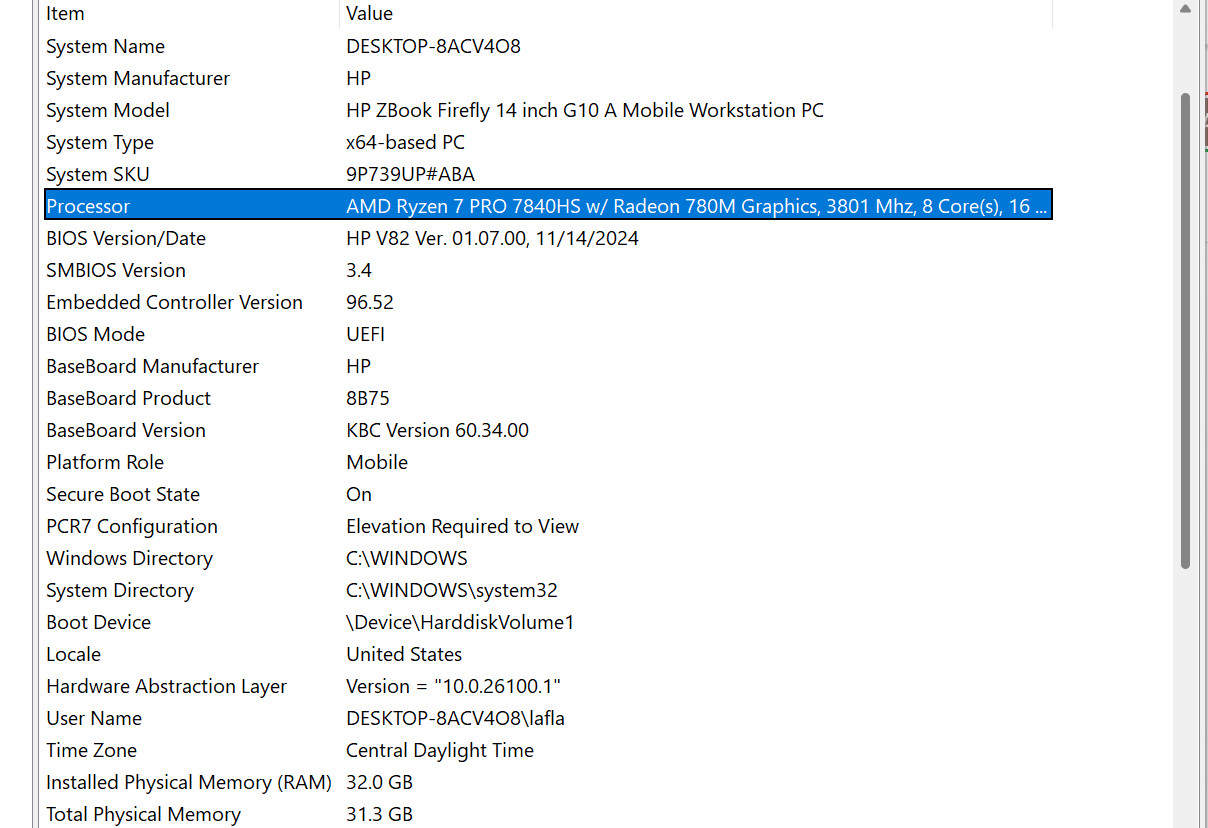The height and width of the screenshot is (828, 1208).
Task: Select the Windows Directory row
Action: pyautogui.click(x=548, y=558)
